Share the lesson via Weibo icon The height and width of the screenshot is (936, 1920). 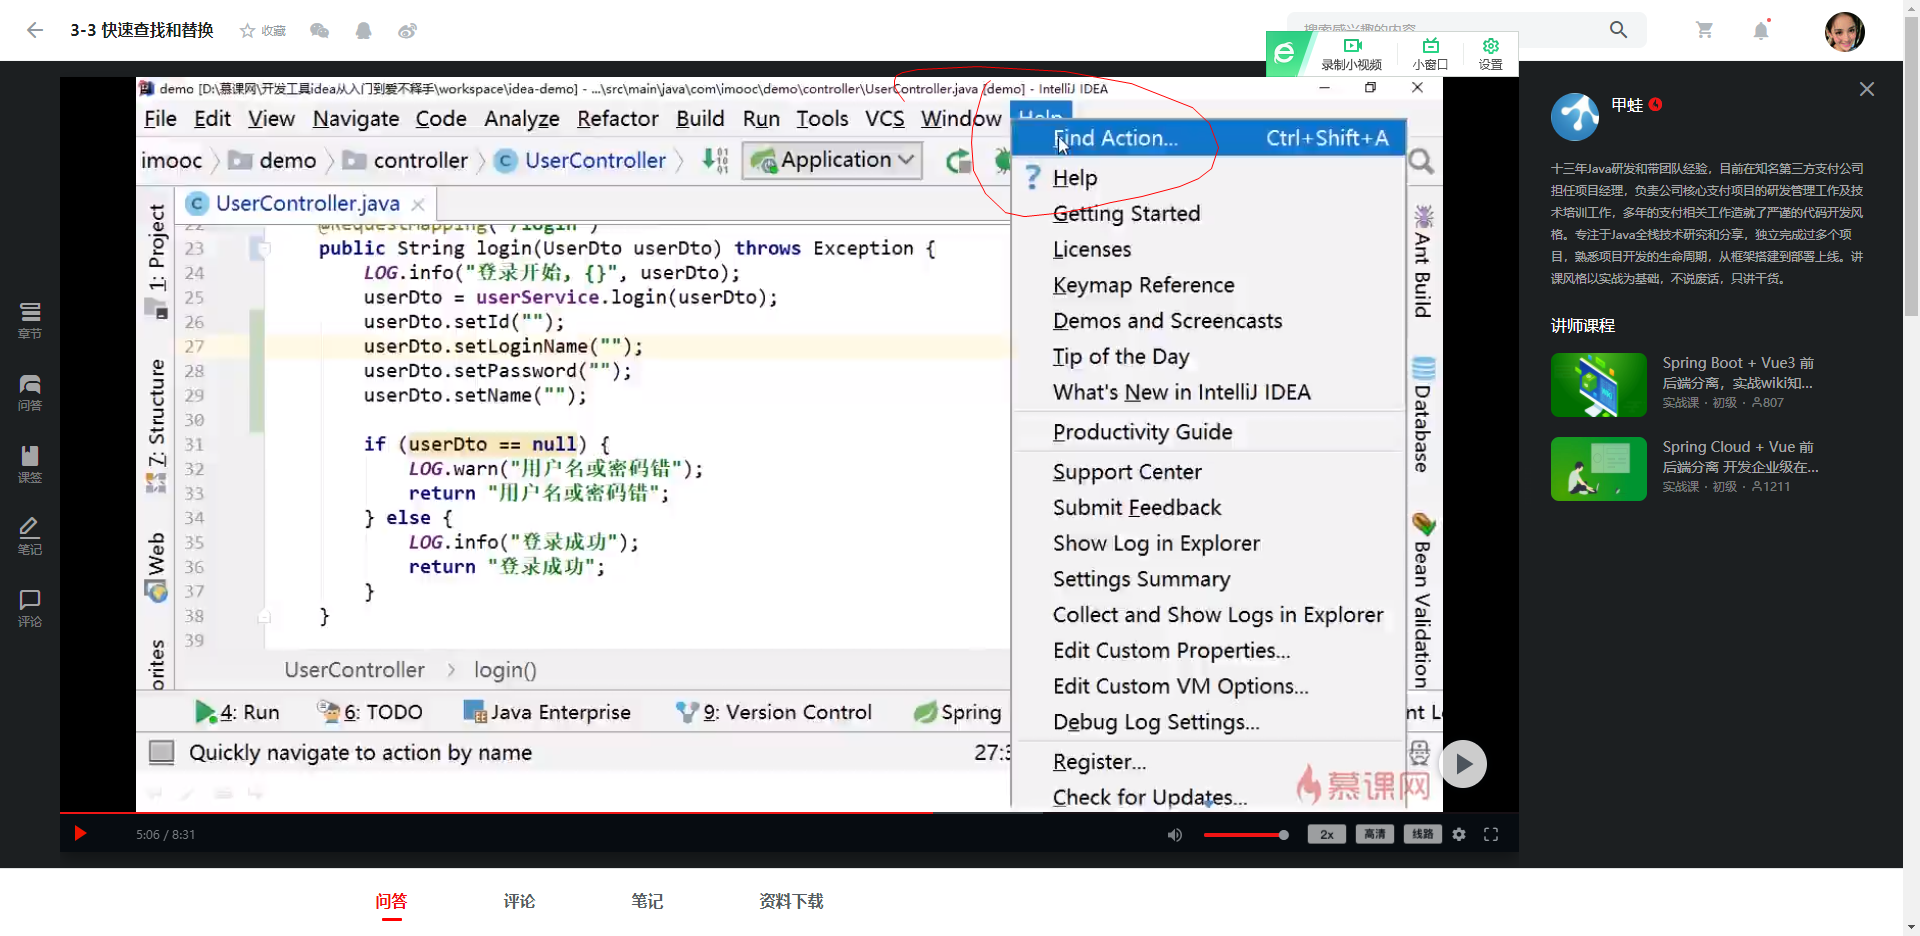tap(407, 31)
